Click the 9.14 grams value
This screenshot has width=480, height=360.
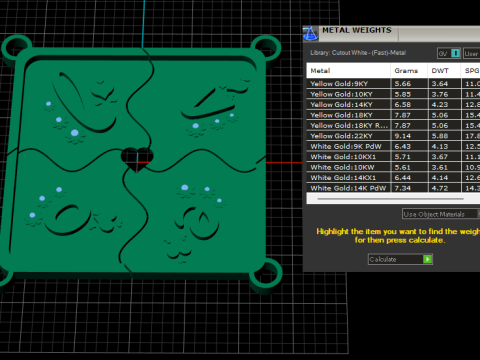(403, 136)
